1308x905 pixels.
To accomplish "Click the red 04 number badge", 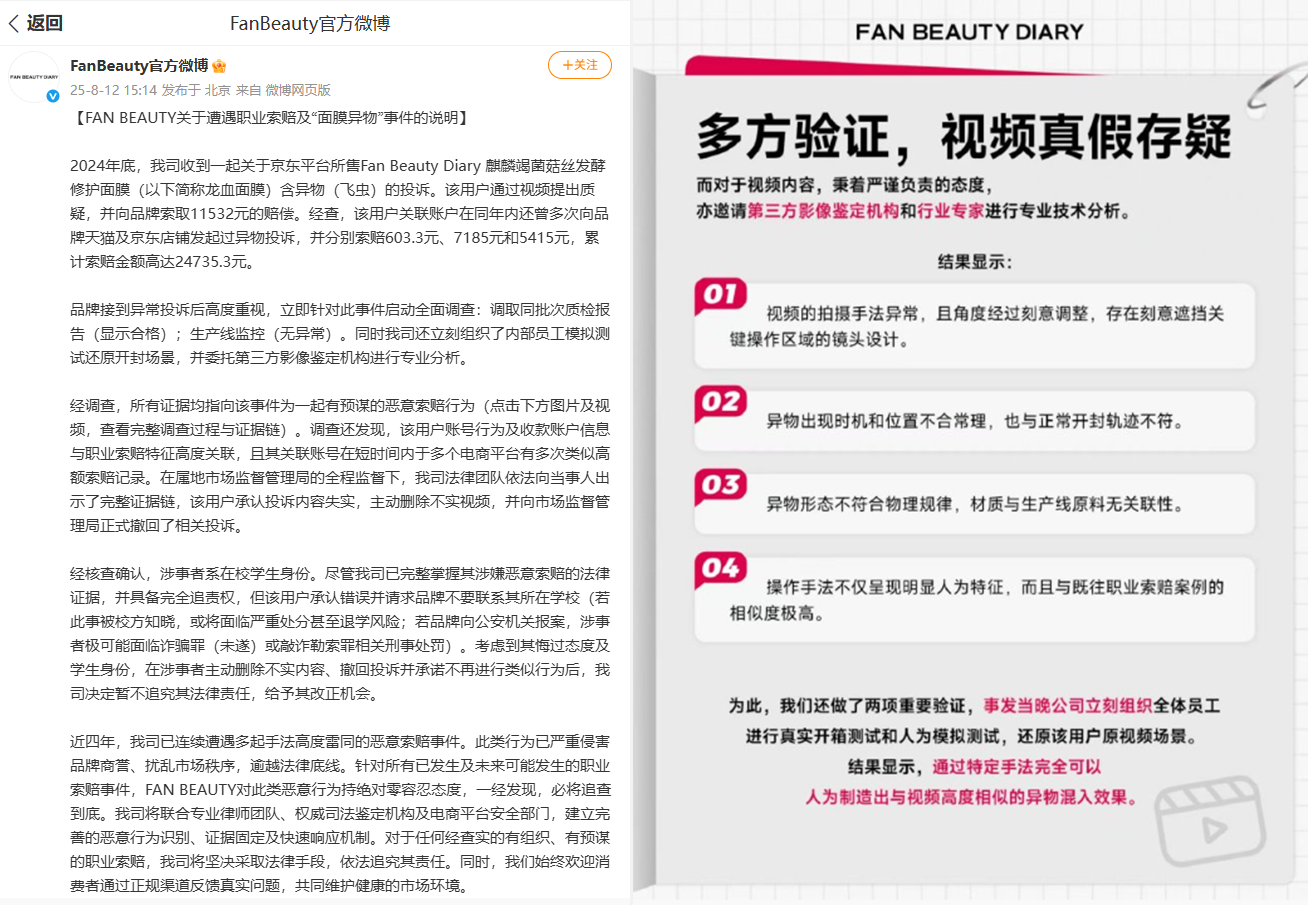I will (x=720, y=570).
